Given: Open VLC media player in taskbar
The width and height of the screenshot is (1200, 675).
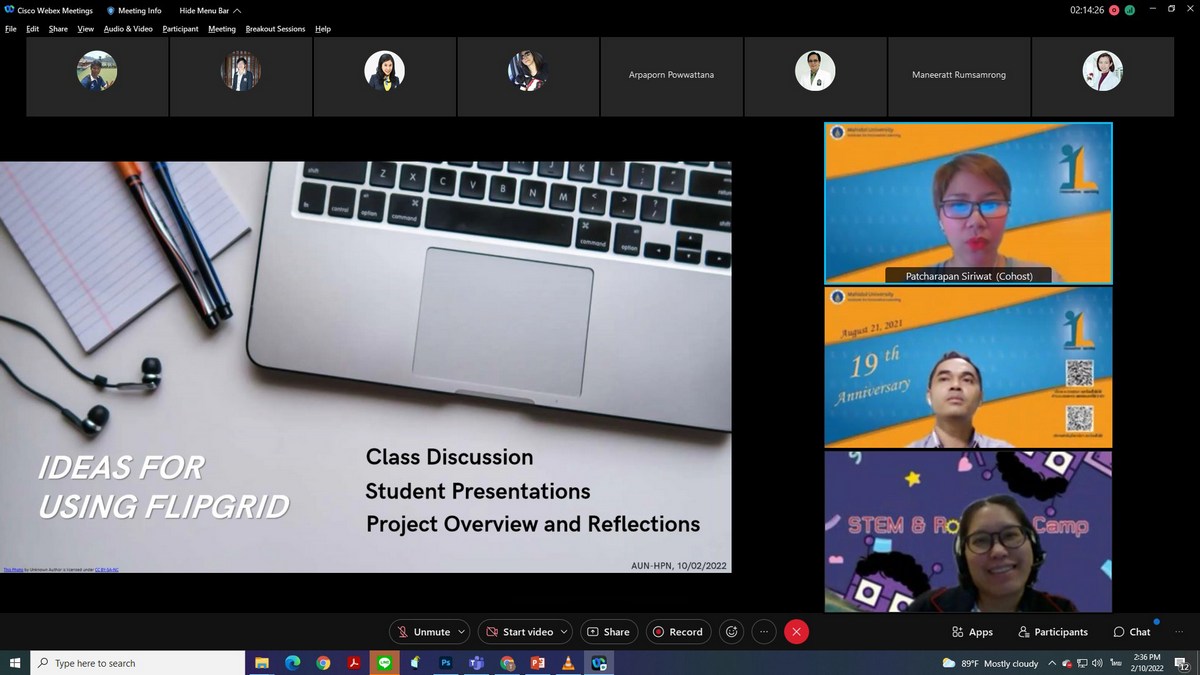Looking at the screenshot, I should coord(568,663).
